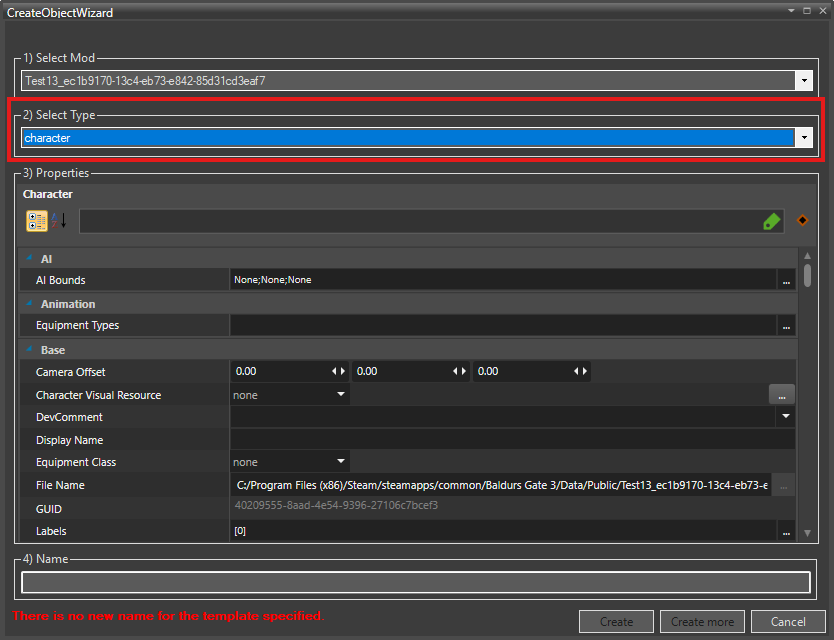Click the properties scrollbar down arrow

tap(807, 533)
